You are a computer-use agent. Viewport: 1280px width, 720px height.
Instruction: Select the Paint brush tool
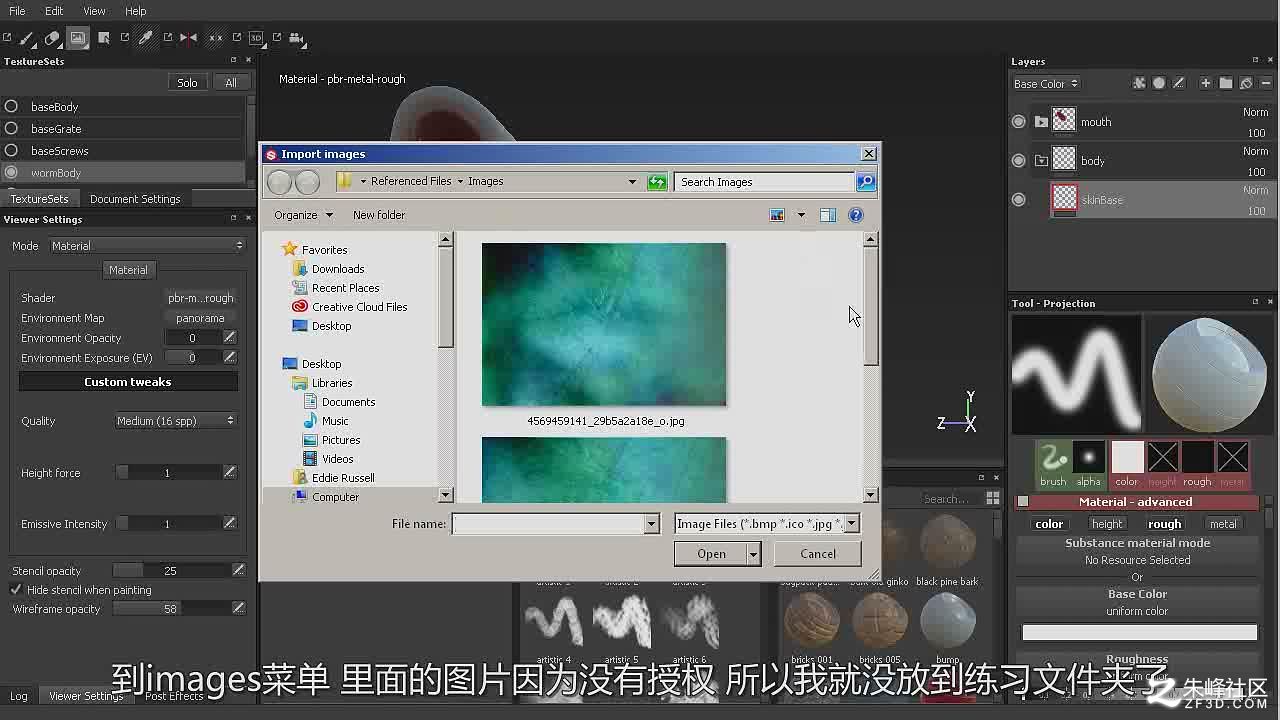[x=27, y=38]
